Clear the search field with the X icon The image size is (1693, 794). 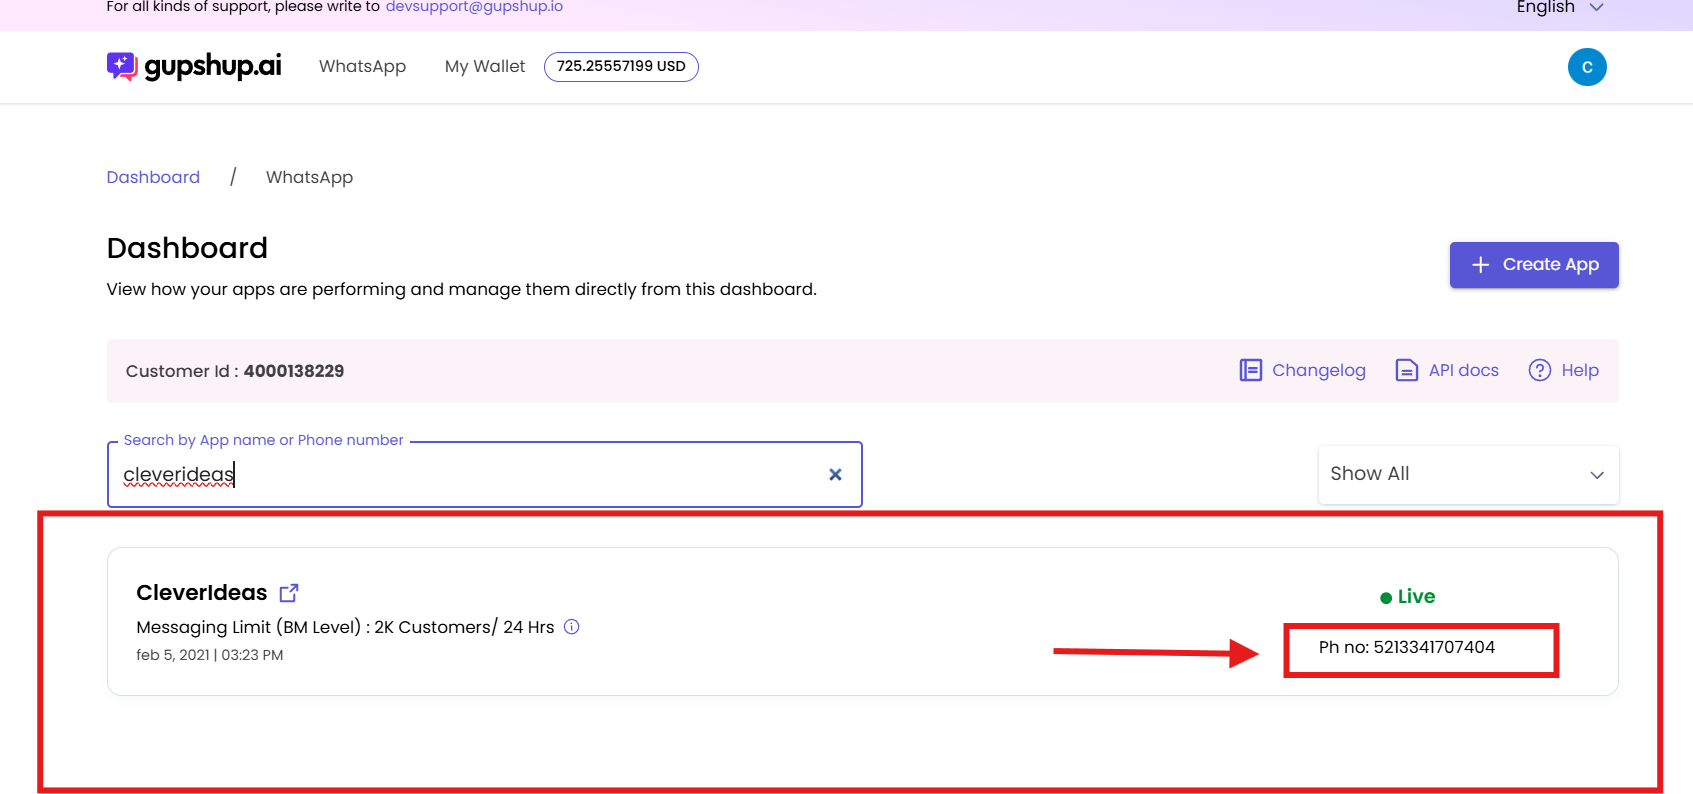point(835,475)
